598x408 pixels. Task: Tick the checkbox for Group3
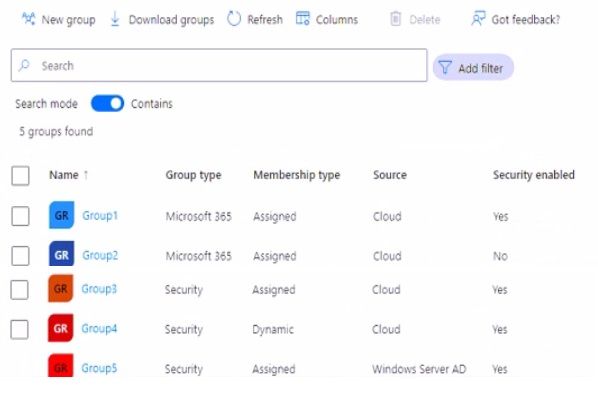[x=19, y=290]
